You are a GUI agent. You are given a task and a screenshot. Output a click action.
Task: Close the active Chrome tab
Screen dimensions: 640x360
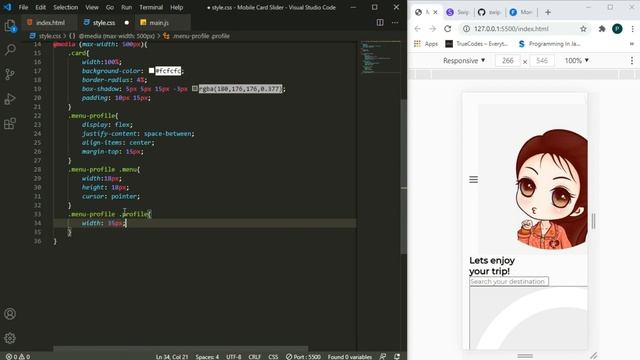435,12
